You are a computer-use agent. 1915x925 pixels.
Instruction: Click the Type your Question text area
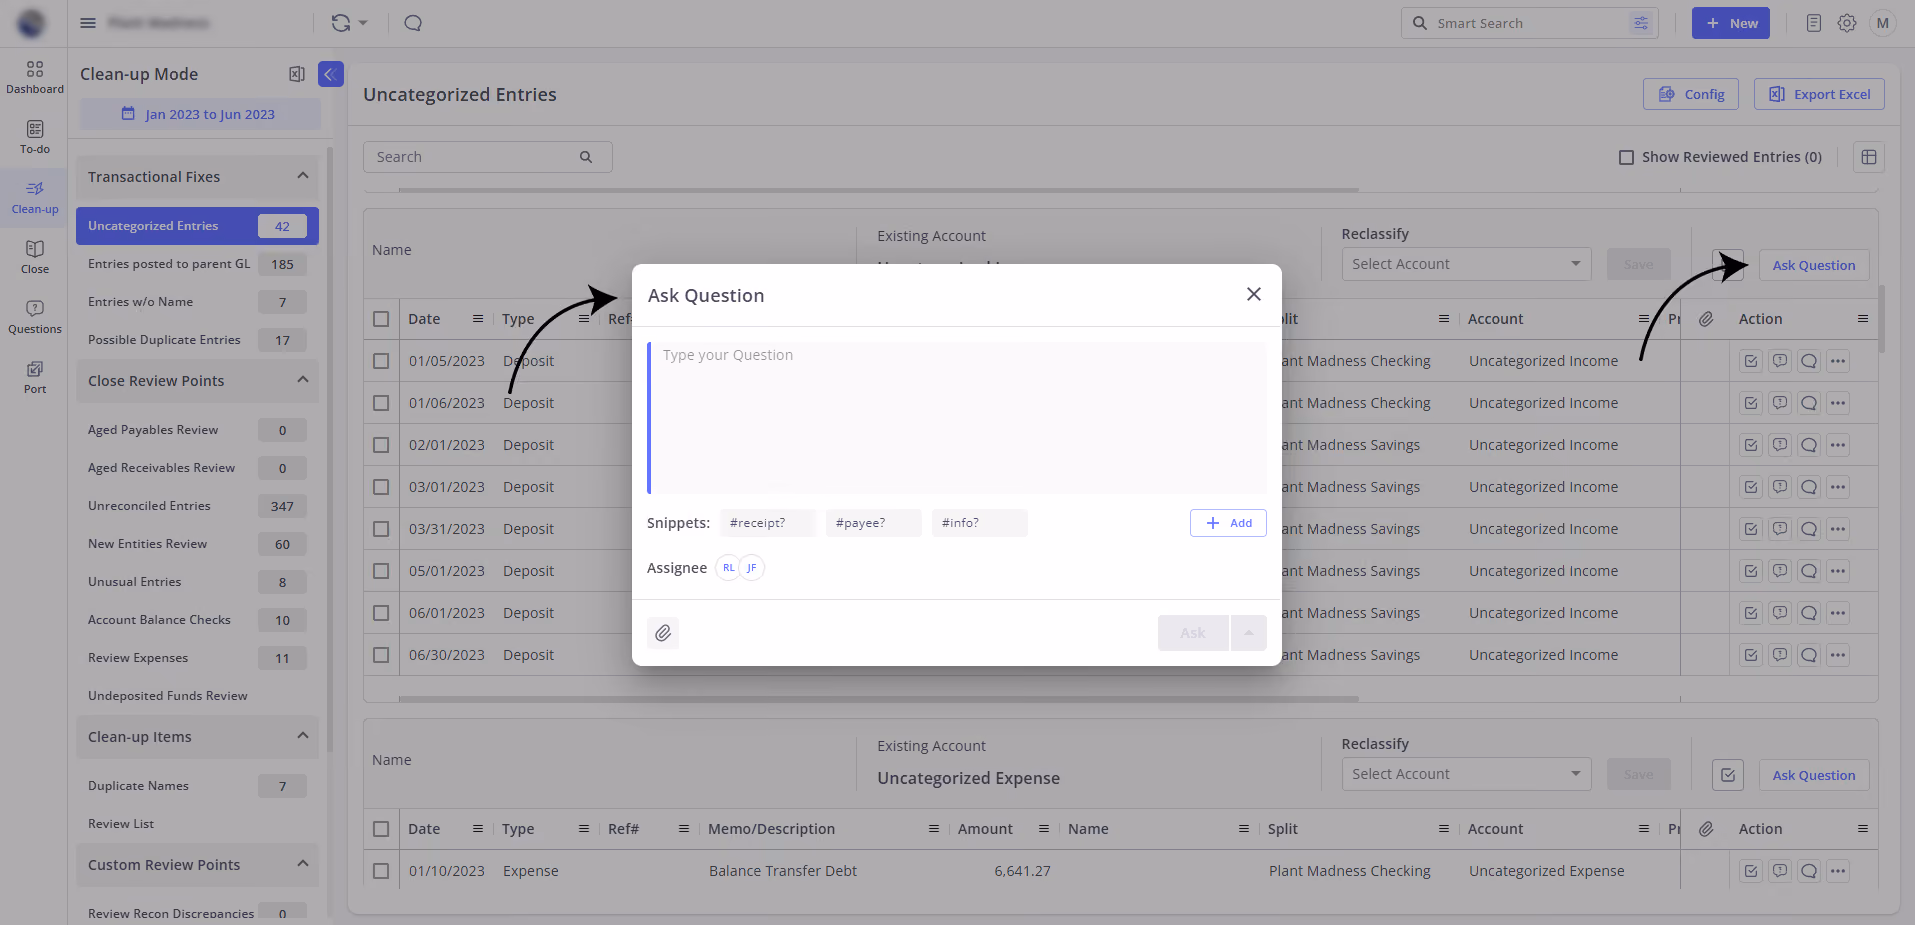tap(957, 418)
